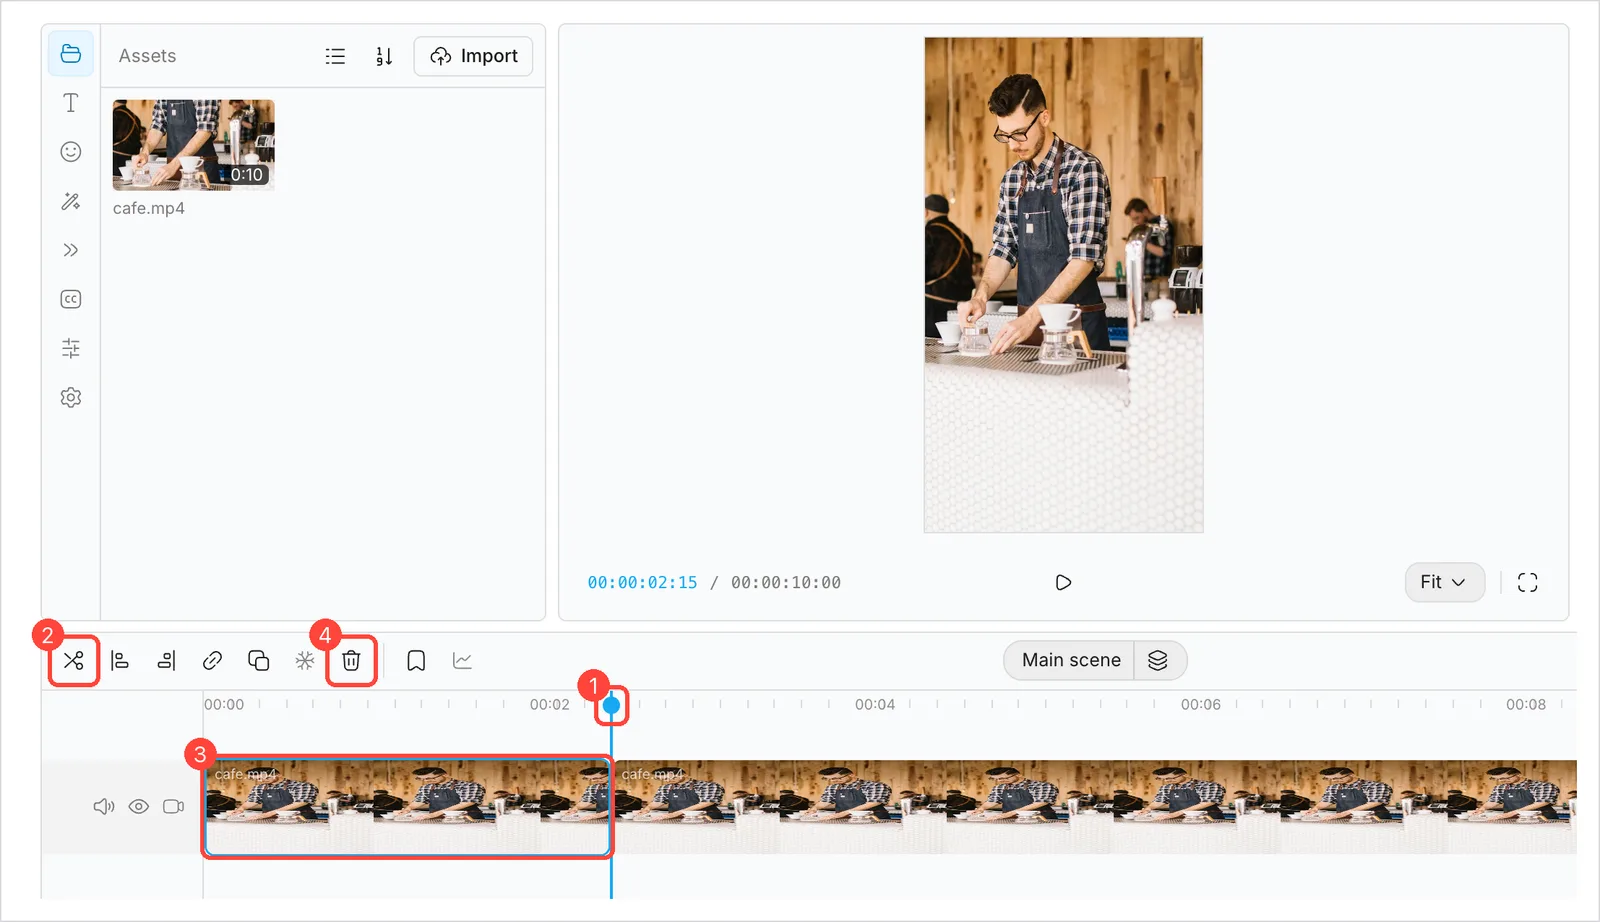Enter fullscreen preview mode
Screen dimensions: 1600x922
1527,582
